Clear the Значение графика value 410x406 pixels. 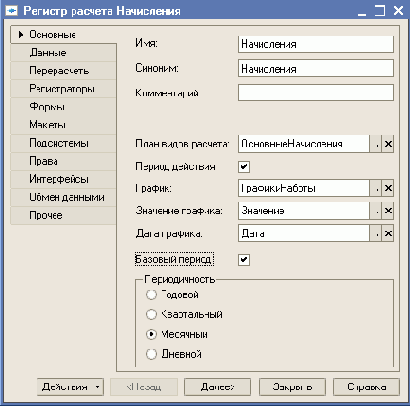[x=388, y=211]
